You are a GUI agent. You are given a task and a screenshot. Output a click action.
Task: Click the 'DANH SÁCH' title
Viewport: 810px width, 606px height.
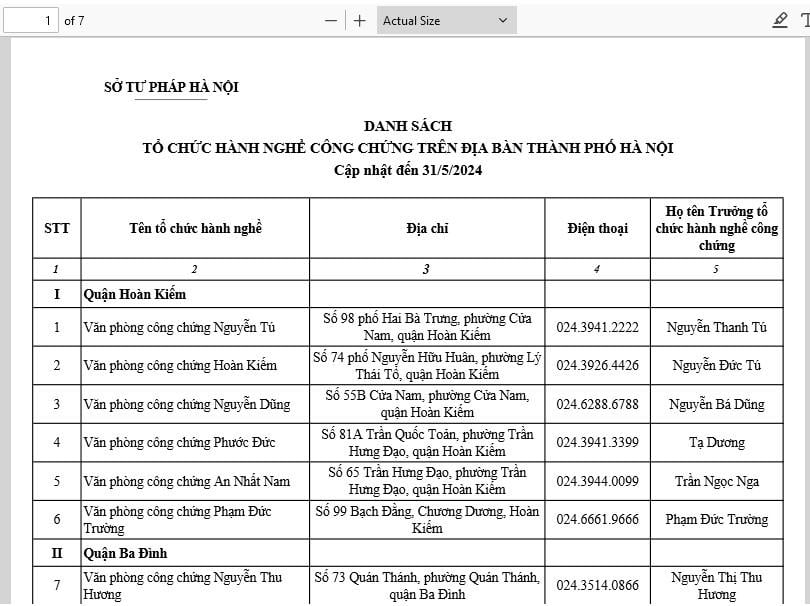click(408, 126)
